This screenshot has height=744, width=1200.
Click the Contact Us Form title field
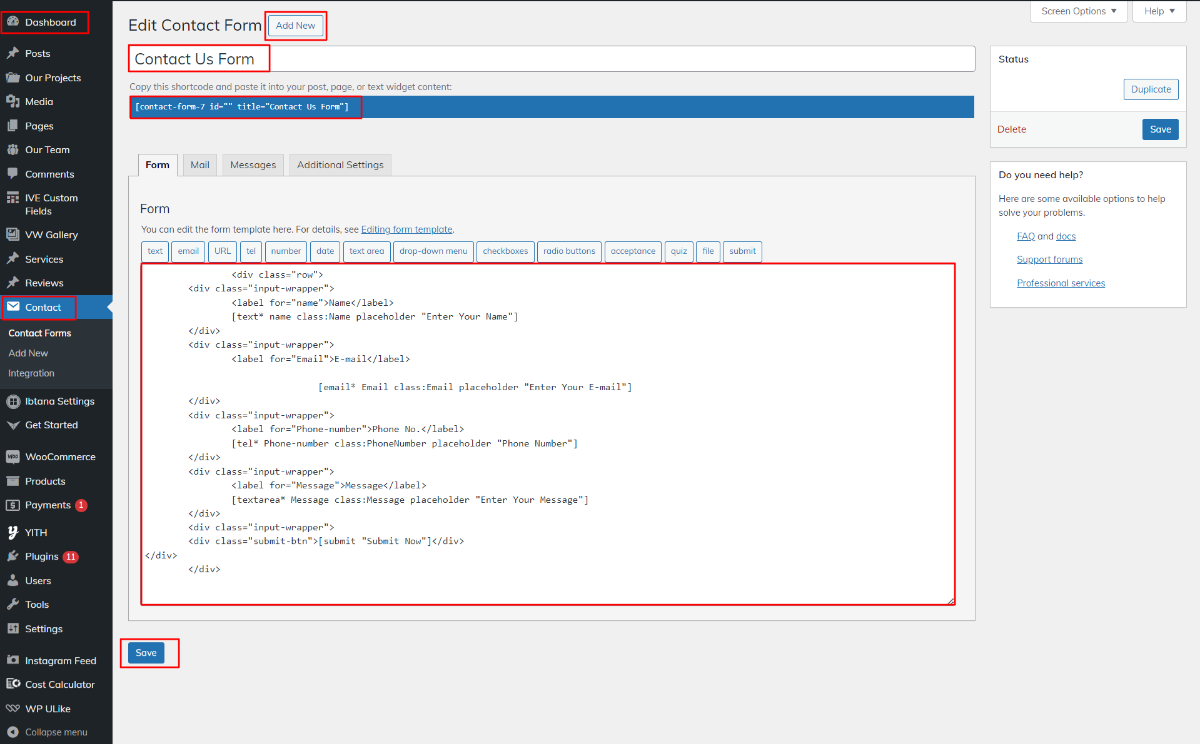coord(552,59)
